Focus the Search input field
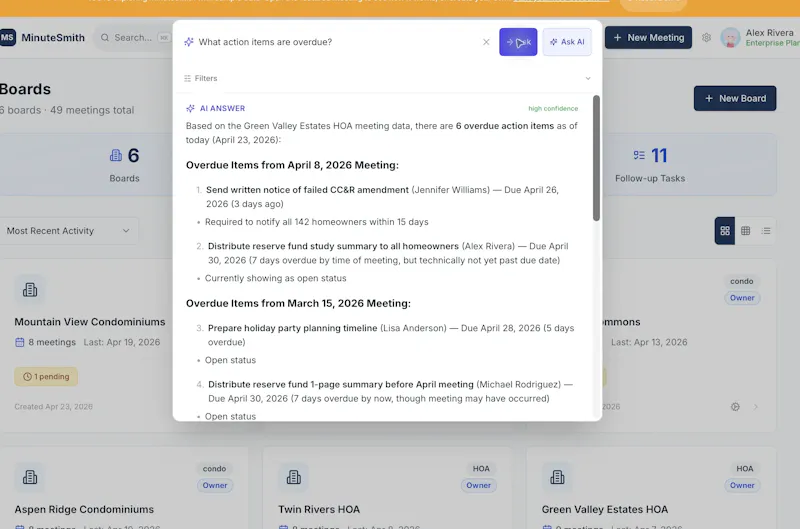The image size is (800, 529). 133,37
